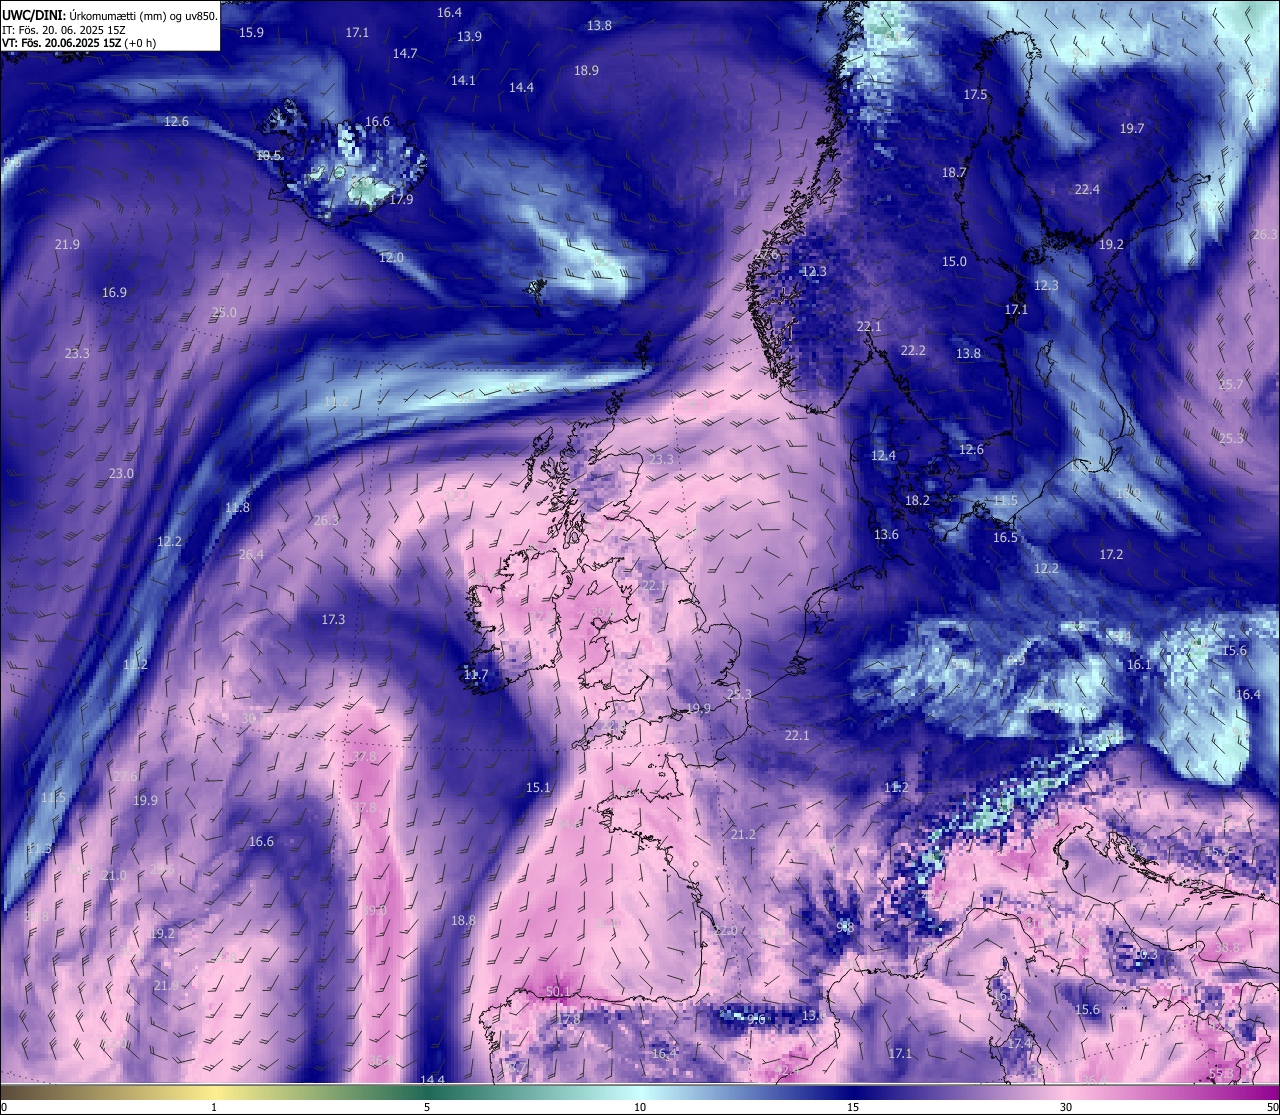
Task: Click the 14.1 value at the top
Action: [x=463, y=81]
